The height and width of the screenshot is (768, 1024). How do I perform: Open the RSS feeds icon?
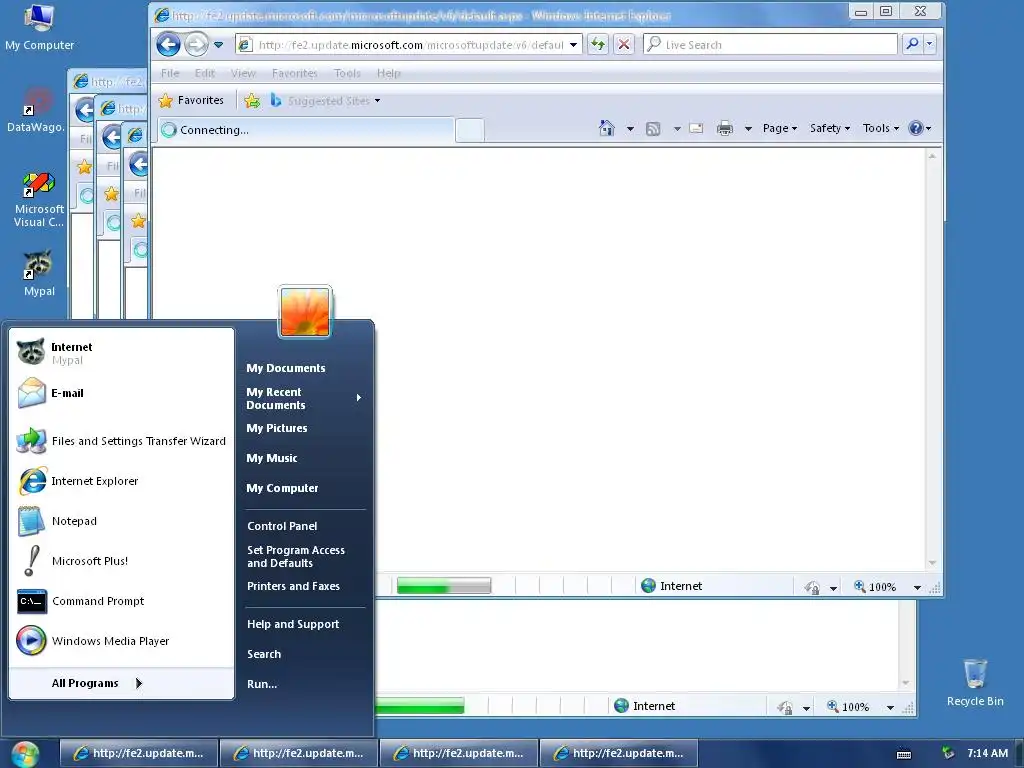click(653, 129)
